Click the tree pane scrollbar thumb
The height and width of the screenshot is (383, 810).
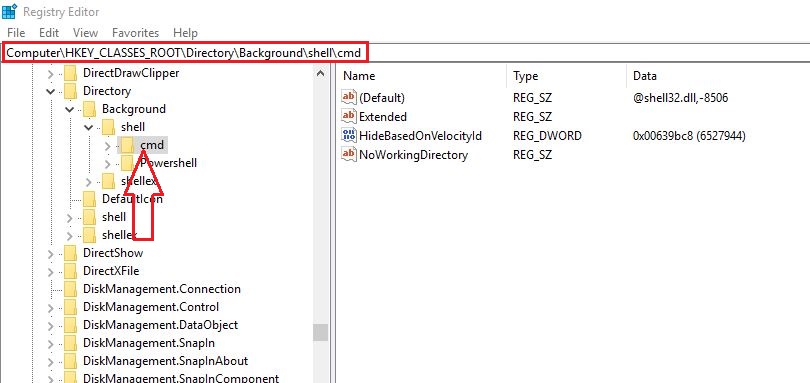coord(320,332)
